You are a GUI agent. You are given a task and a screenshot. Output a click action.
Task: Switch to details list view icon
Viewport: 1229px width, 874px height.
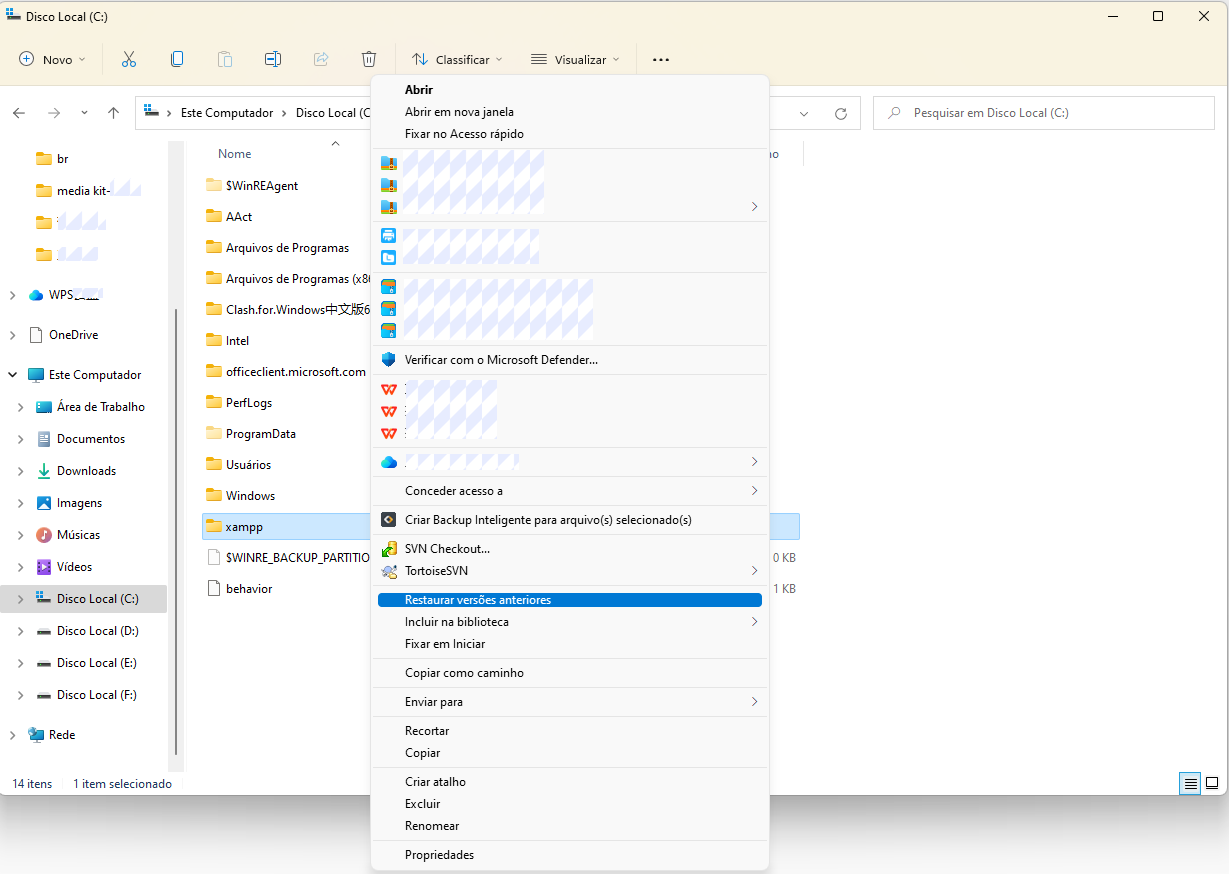pyautogui.click(x=1190, y=784)
